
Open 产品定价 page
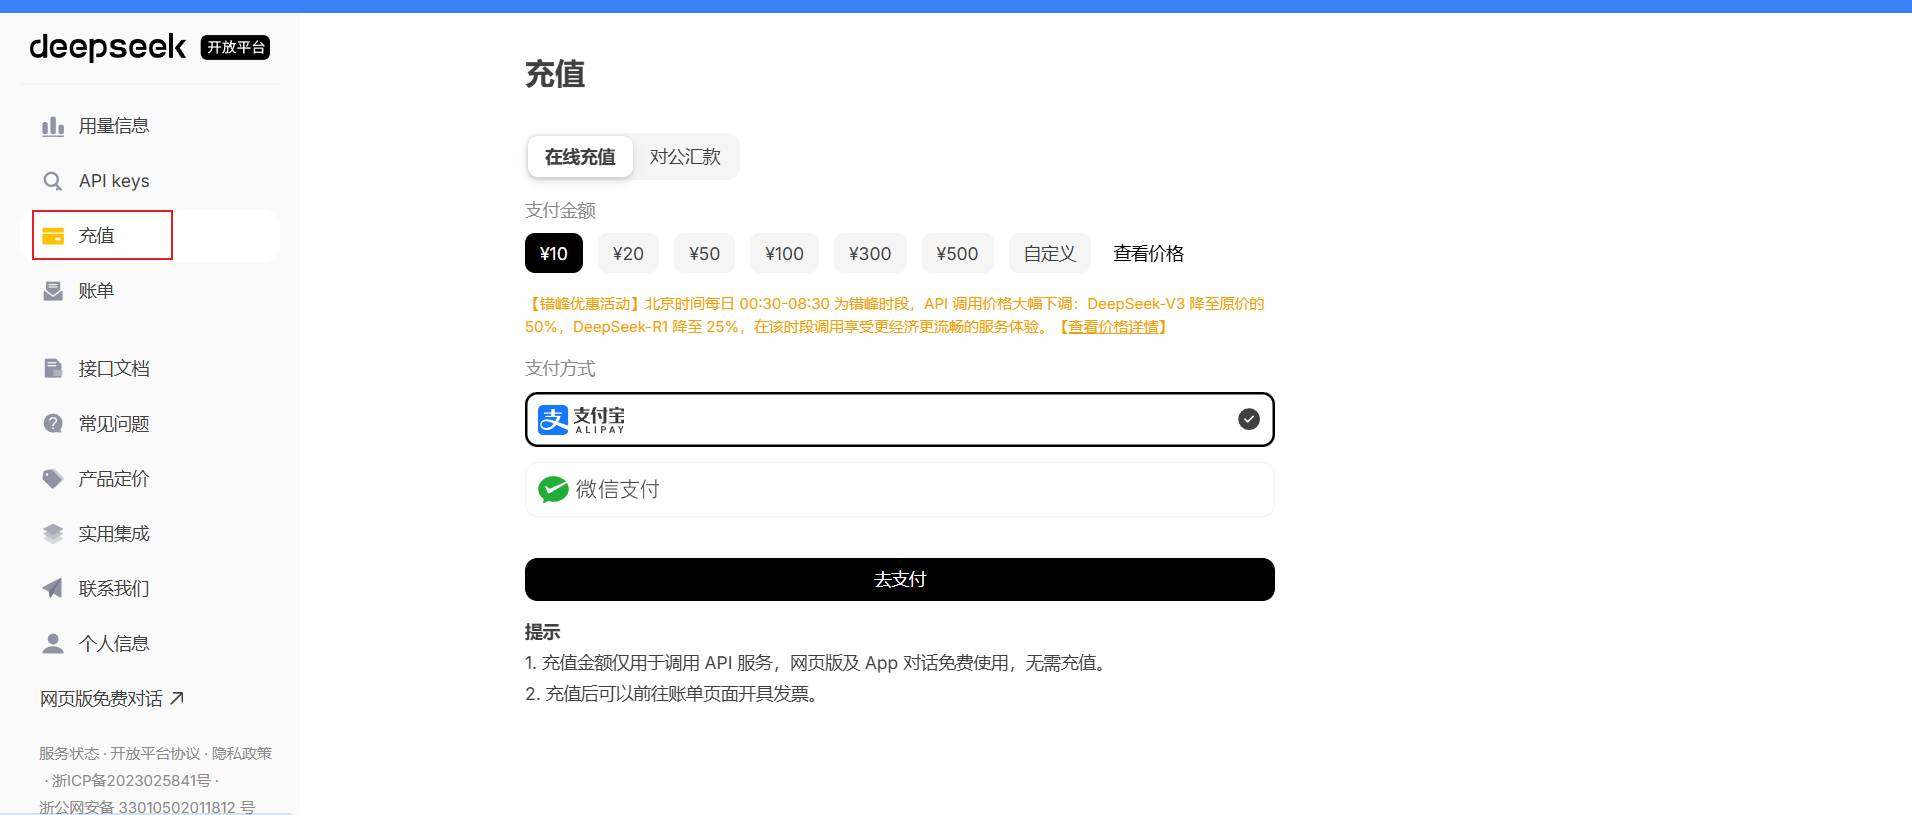click(150, 479)
